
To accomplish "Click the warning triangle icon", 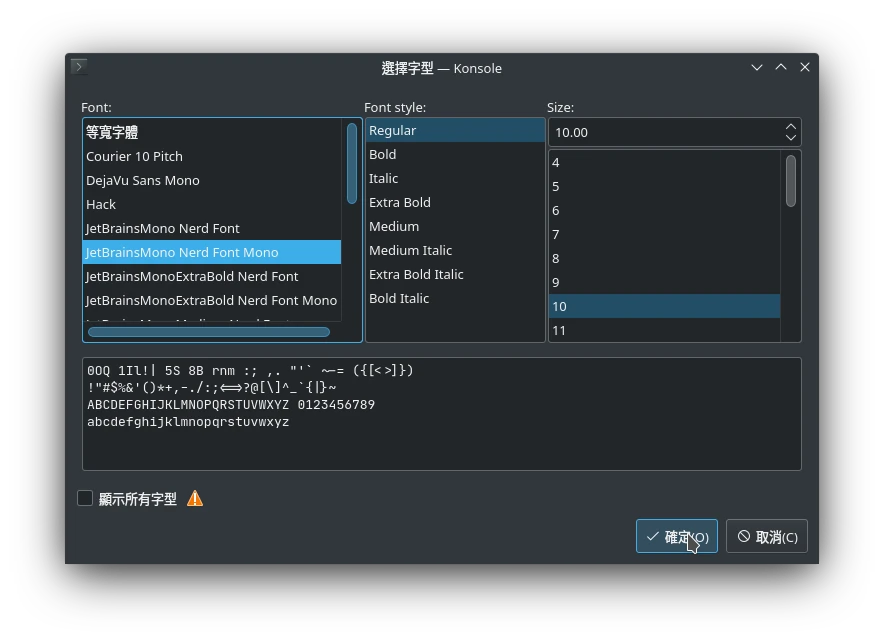I will (x=195, y=498).
